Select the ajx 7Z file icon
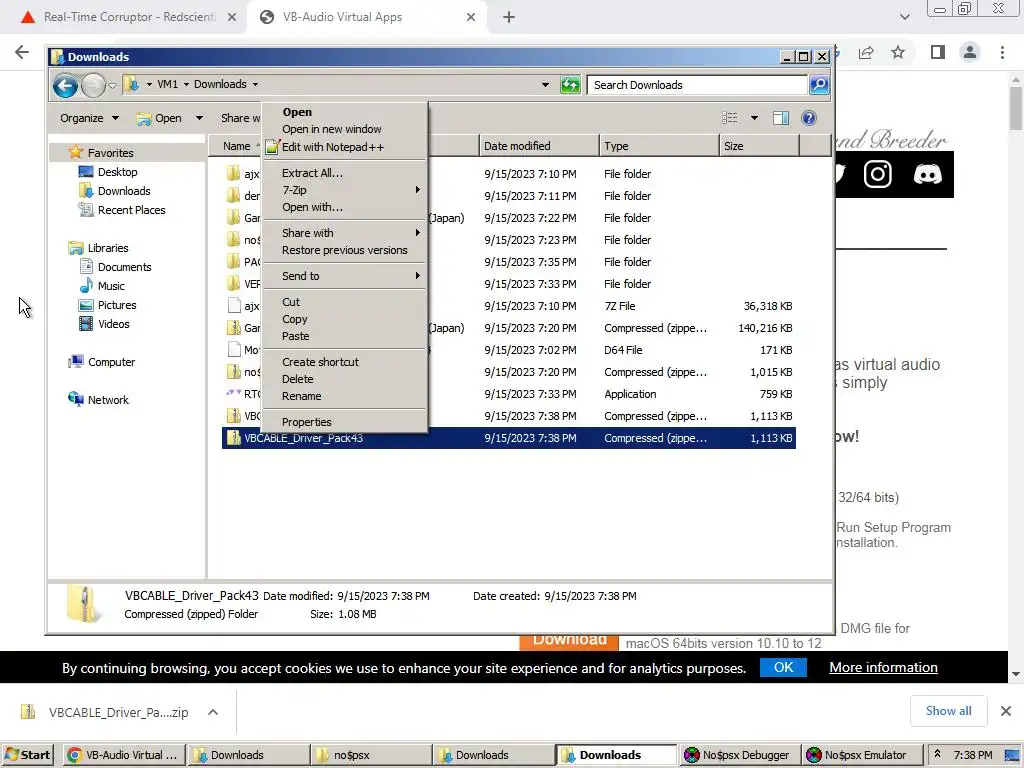 [234, 306]
